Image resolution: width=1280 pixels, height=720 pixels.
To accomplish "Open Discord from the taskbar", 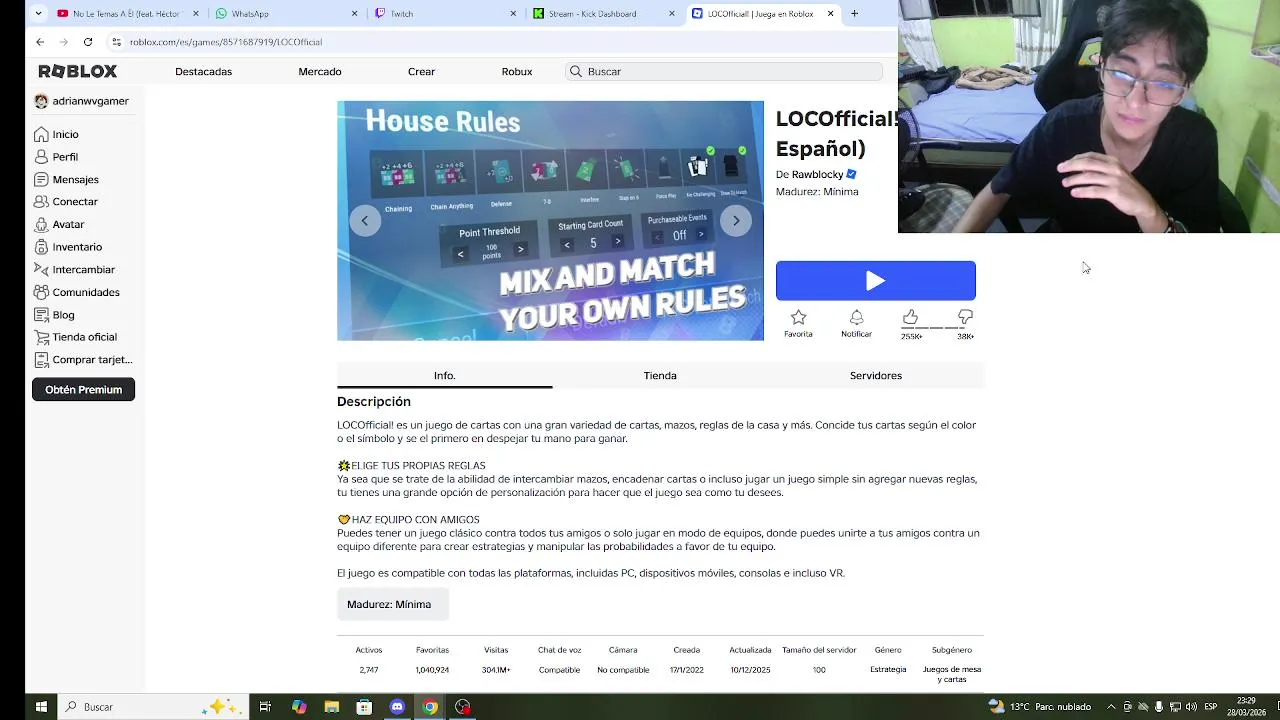I will [397, 707].
